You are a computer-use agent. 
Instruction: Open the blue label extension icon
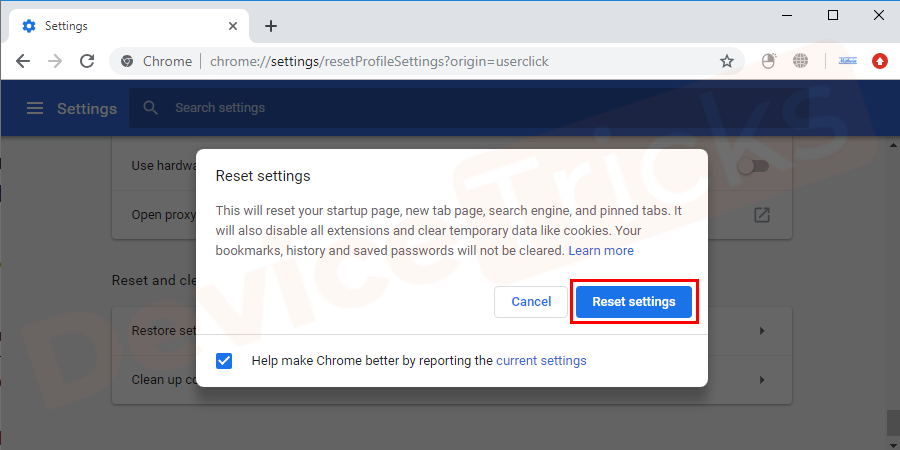(848, 61)
